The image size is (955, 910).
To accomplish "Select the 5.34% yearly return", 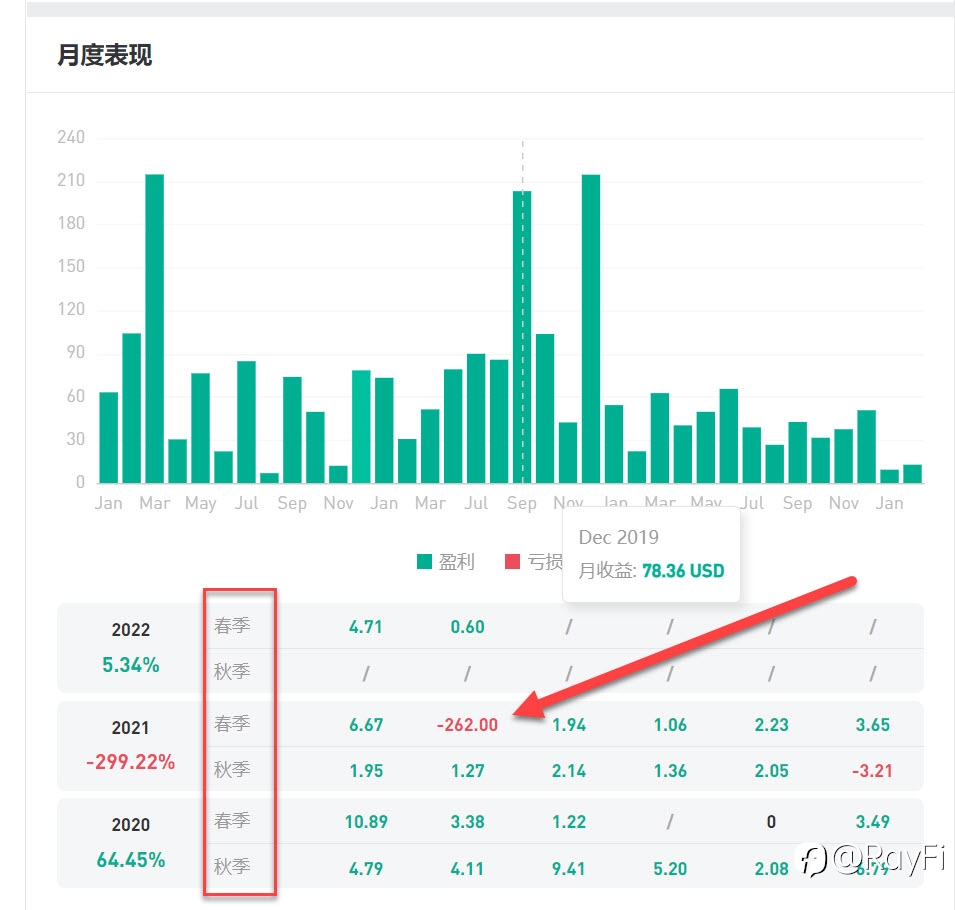I will pos(130,665).
